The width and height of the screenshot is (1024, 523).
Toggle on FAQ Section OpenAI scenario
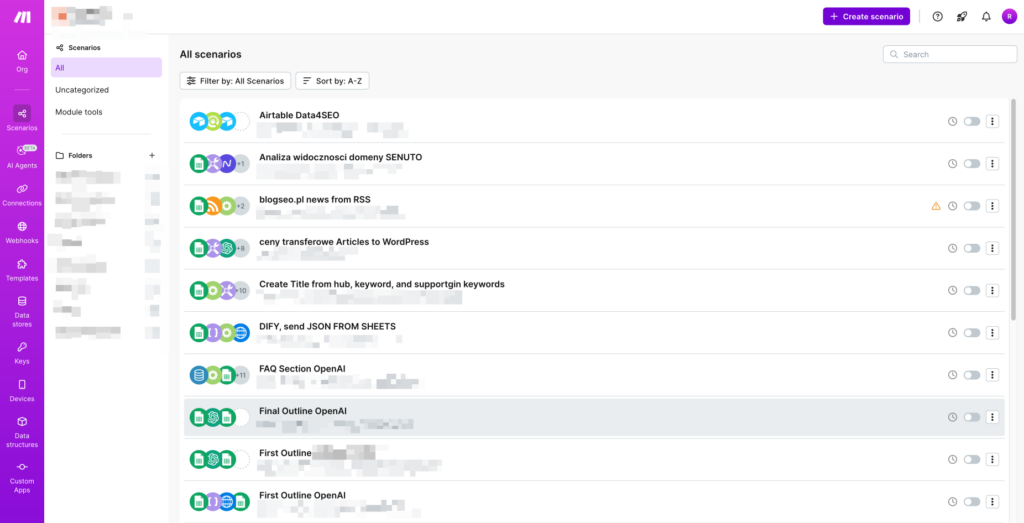pos(971,375)
